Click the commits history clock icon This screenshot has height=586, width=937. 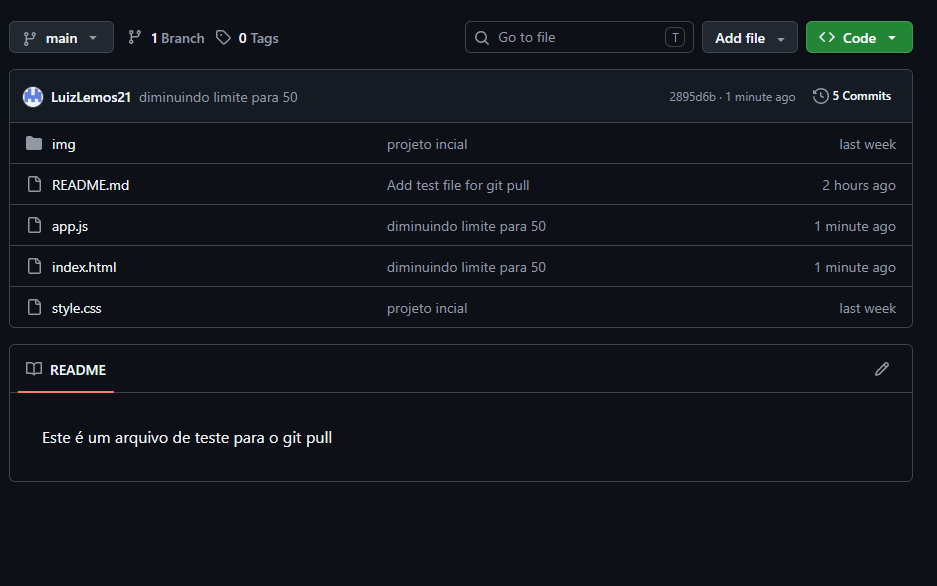pos(821,96)
